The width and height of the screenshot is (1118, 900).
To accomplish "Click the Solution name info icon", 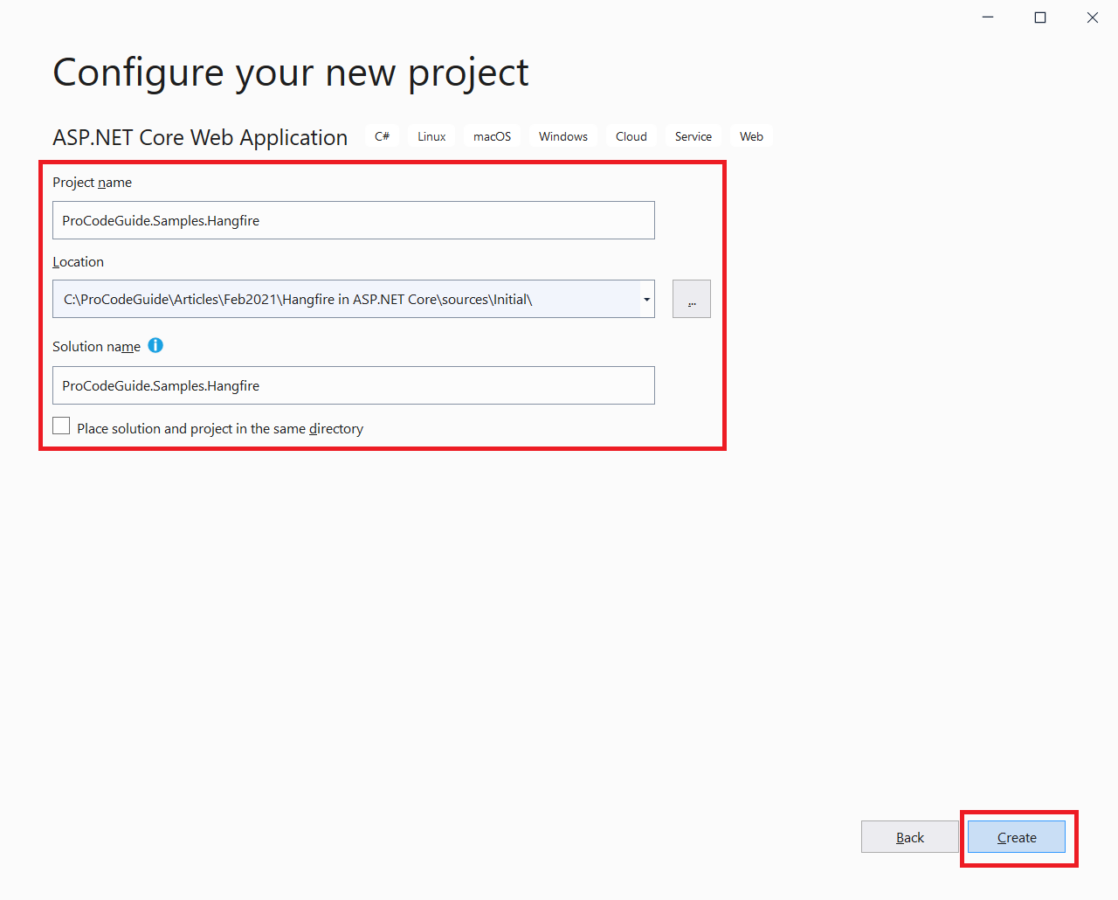I will click(155, 346).
